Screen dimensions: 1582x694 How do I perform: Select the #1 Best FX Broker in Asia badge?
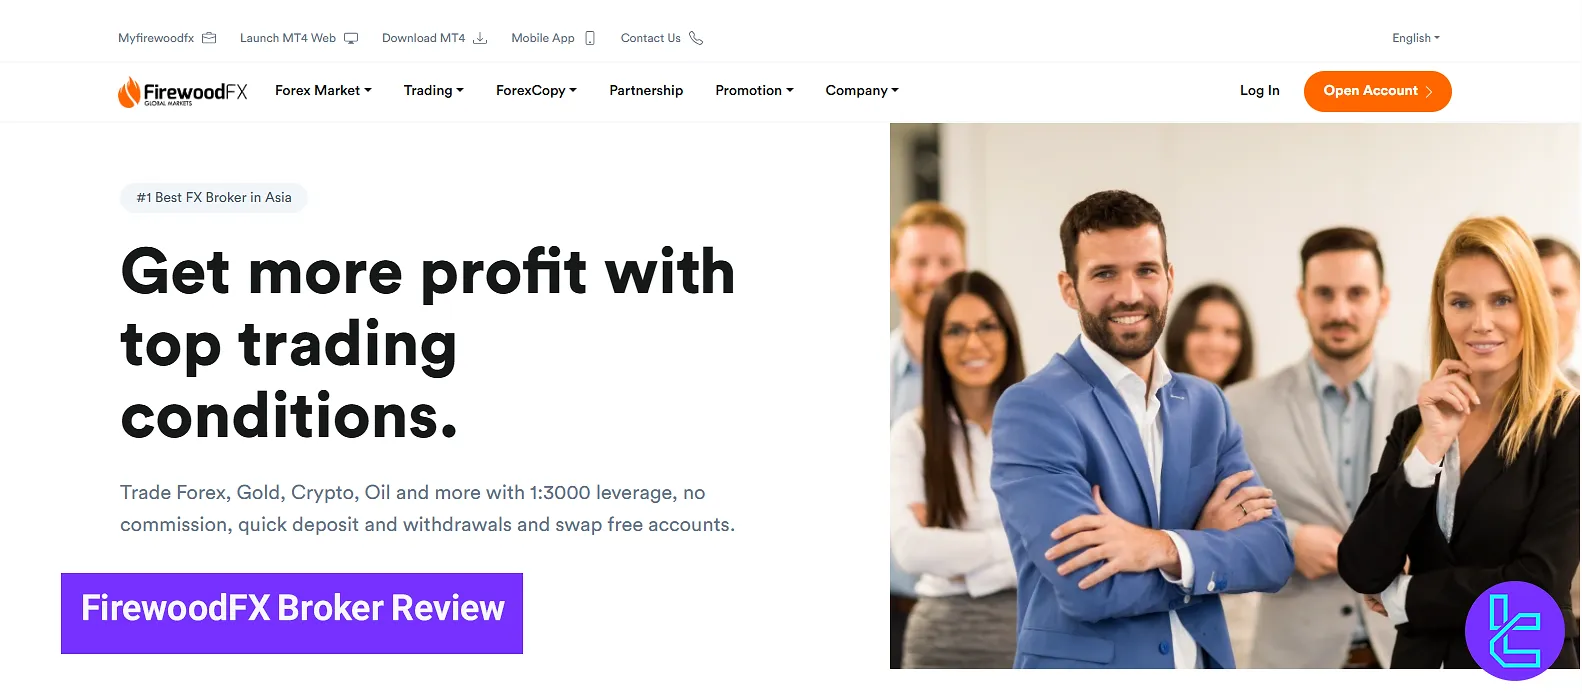click(214, 197)
